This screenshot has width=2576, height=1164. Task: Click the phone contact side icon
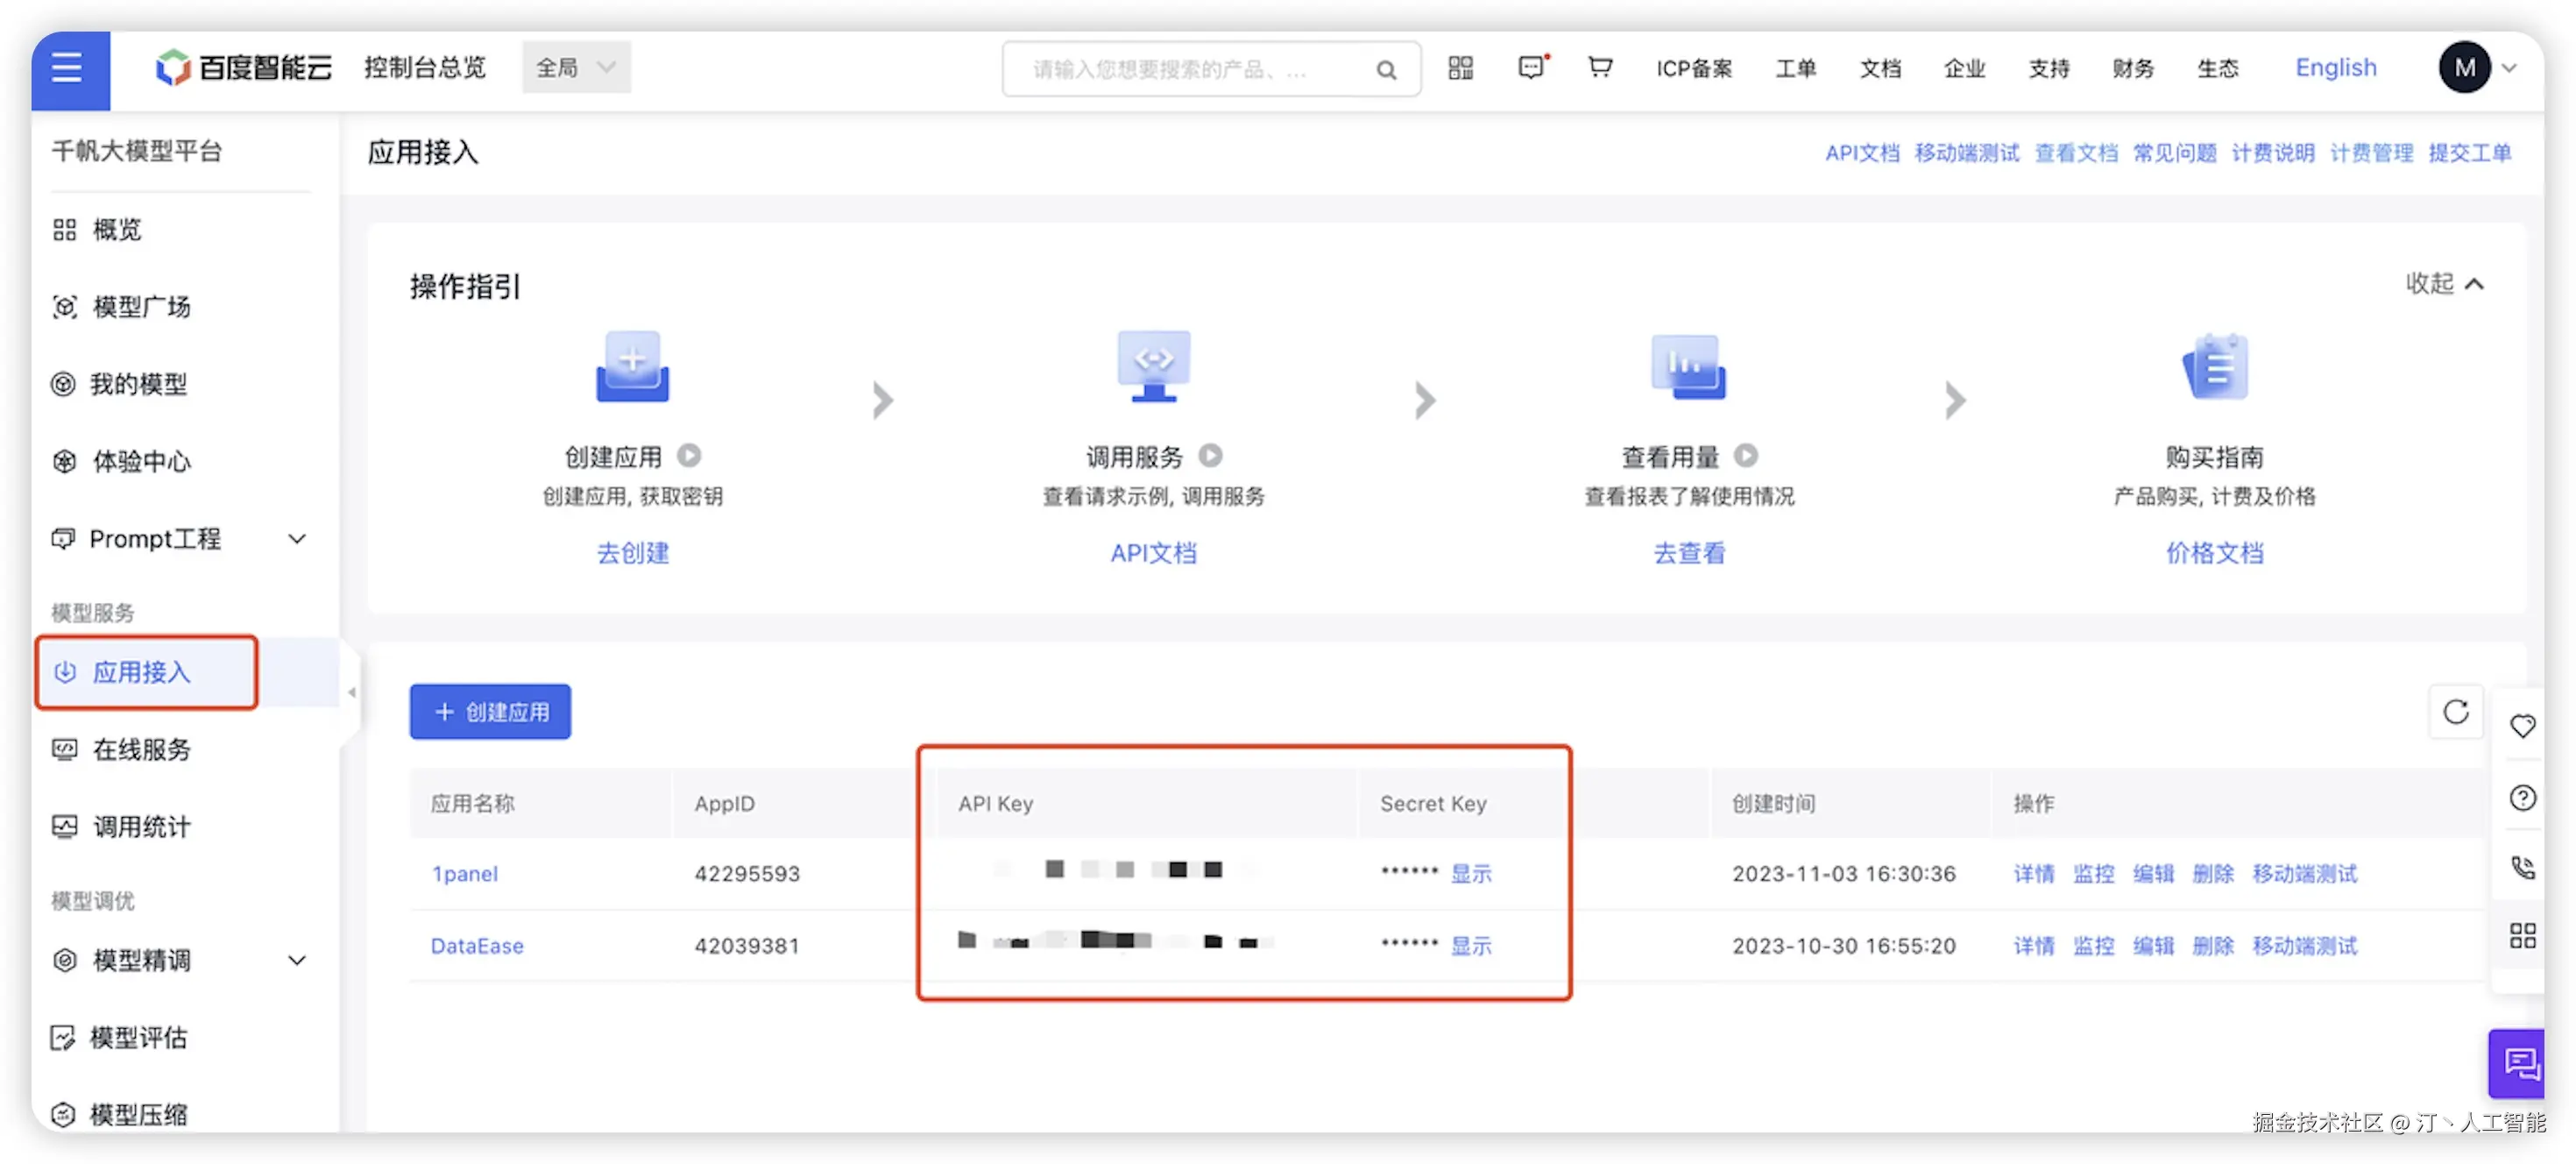pyautogui.click(x=2522, y=866)
